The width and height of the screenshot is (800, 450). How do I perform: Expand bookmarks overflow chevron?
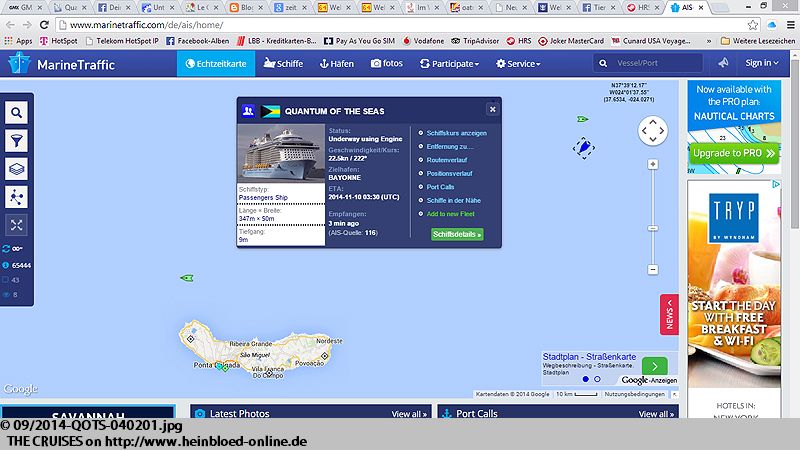[x=709, y=41]
